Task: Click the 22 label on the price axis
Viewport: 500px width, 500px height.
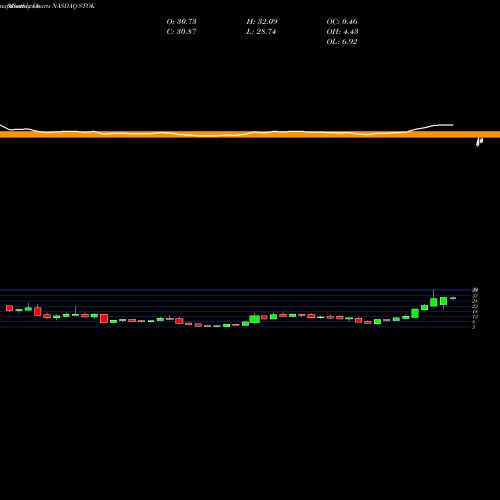Action: point(475,306)
